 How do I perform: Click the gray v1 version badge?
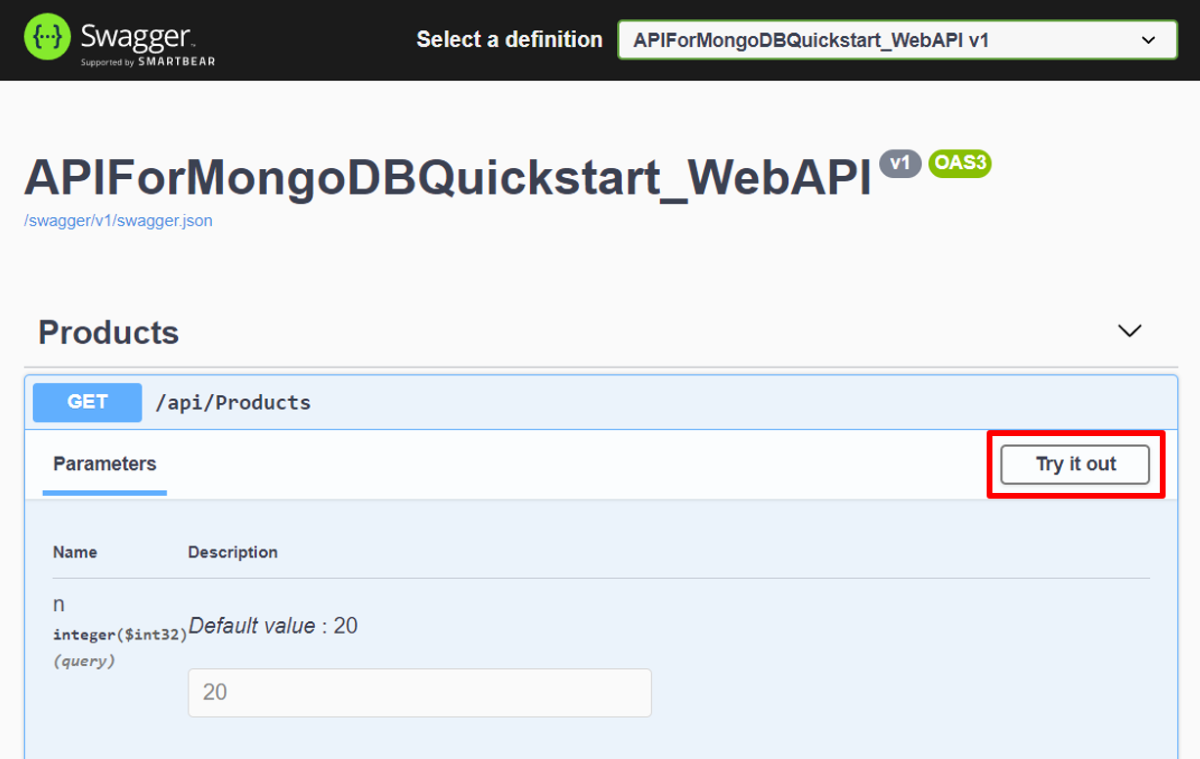(x=899, y=163)
